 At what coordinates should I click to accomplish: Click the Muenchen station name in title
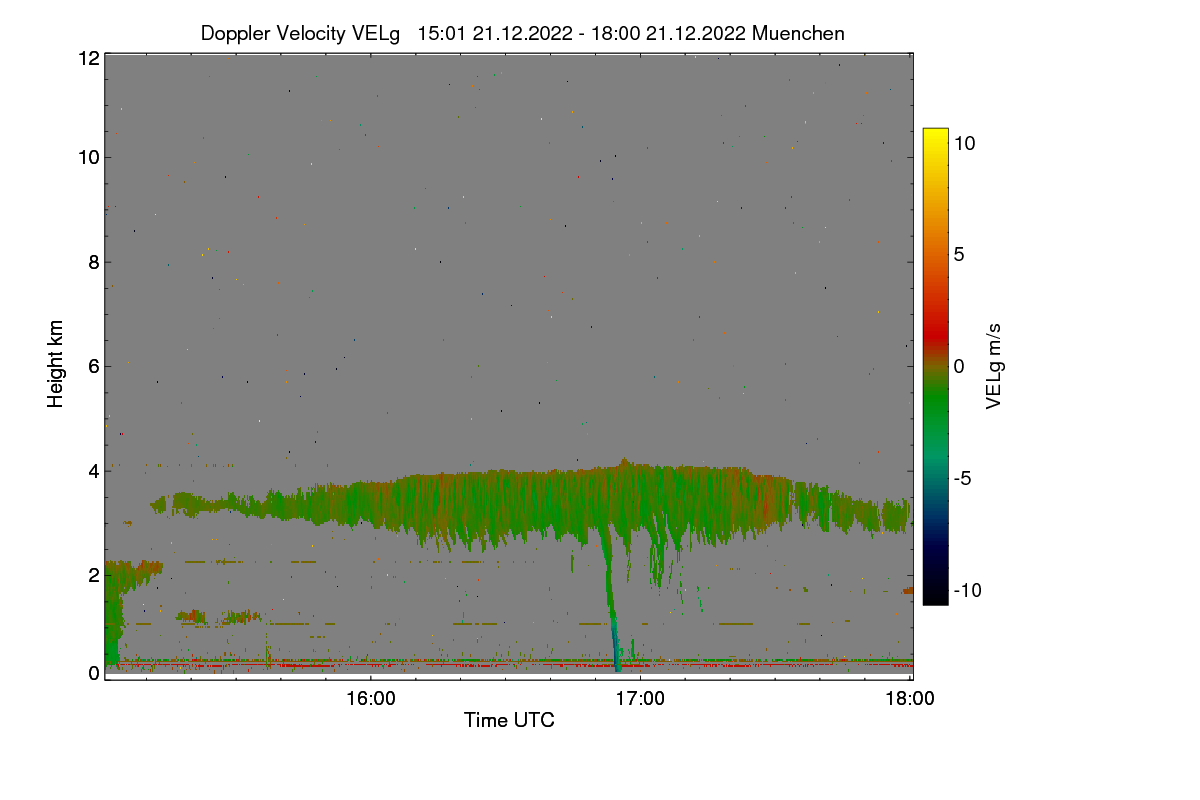point(798,33)
